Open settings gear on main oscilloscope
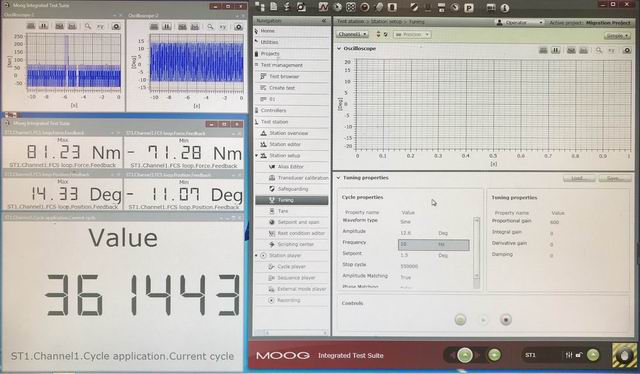 point(627,50)
